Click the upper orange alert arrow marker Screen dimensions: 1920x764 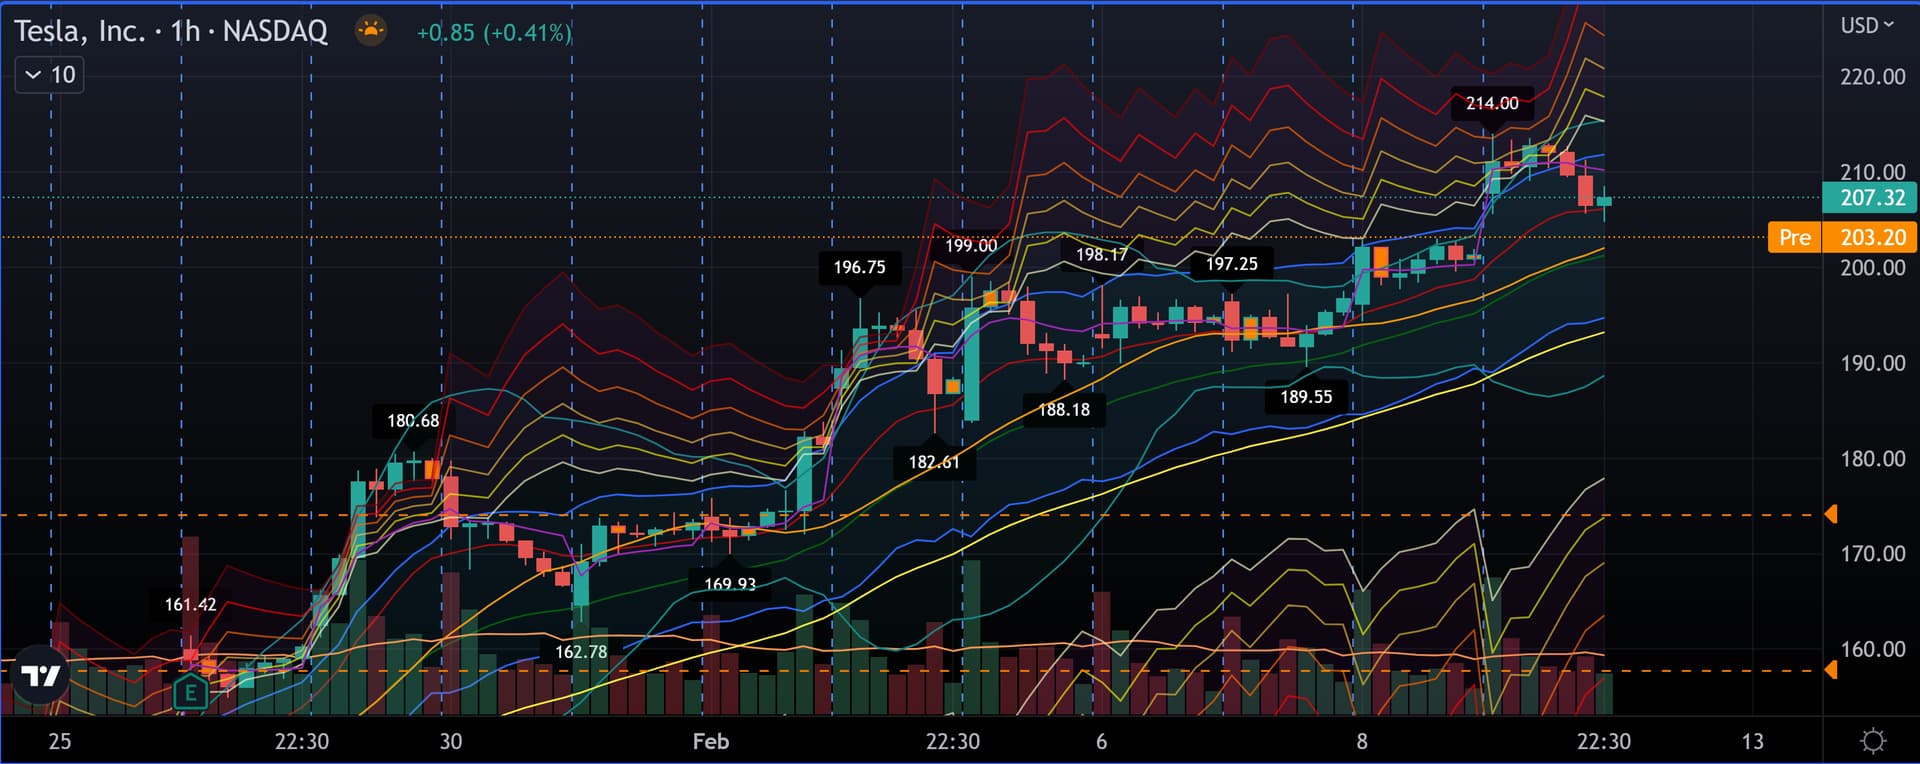tap(1831, 514)
